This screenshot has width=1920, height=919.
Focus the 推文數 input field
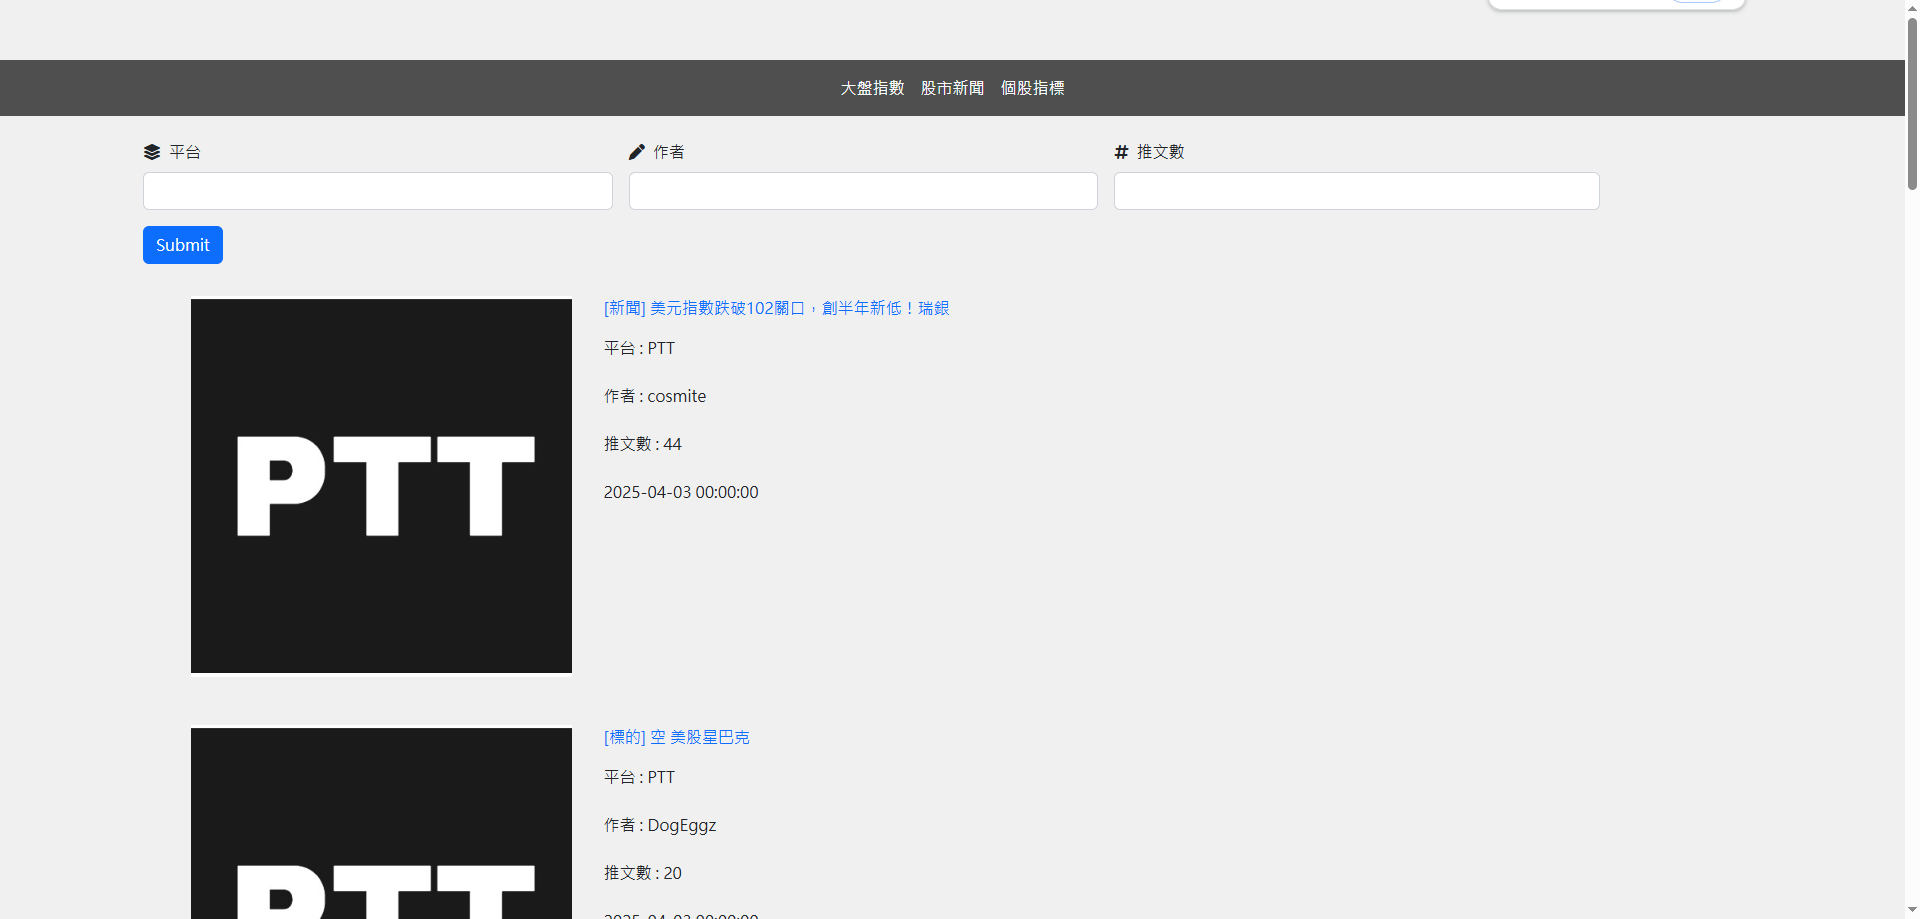pos(1357,191)
